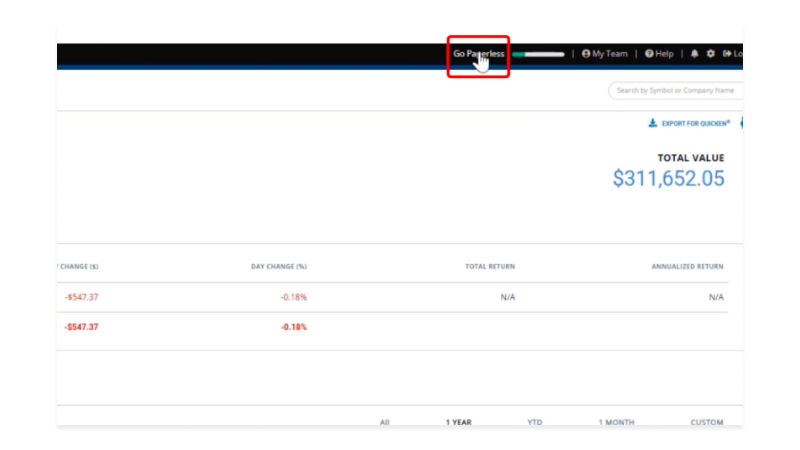
Task: Sort by Annualized Return column
Action: 687,266
